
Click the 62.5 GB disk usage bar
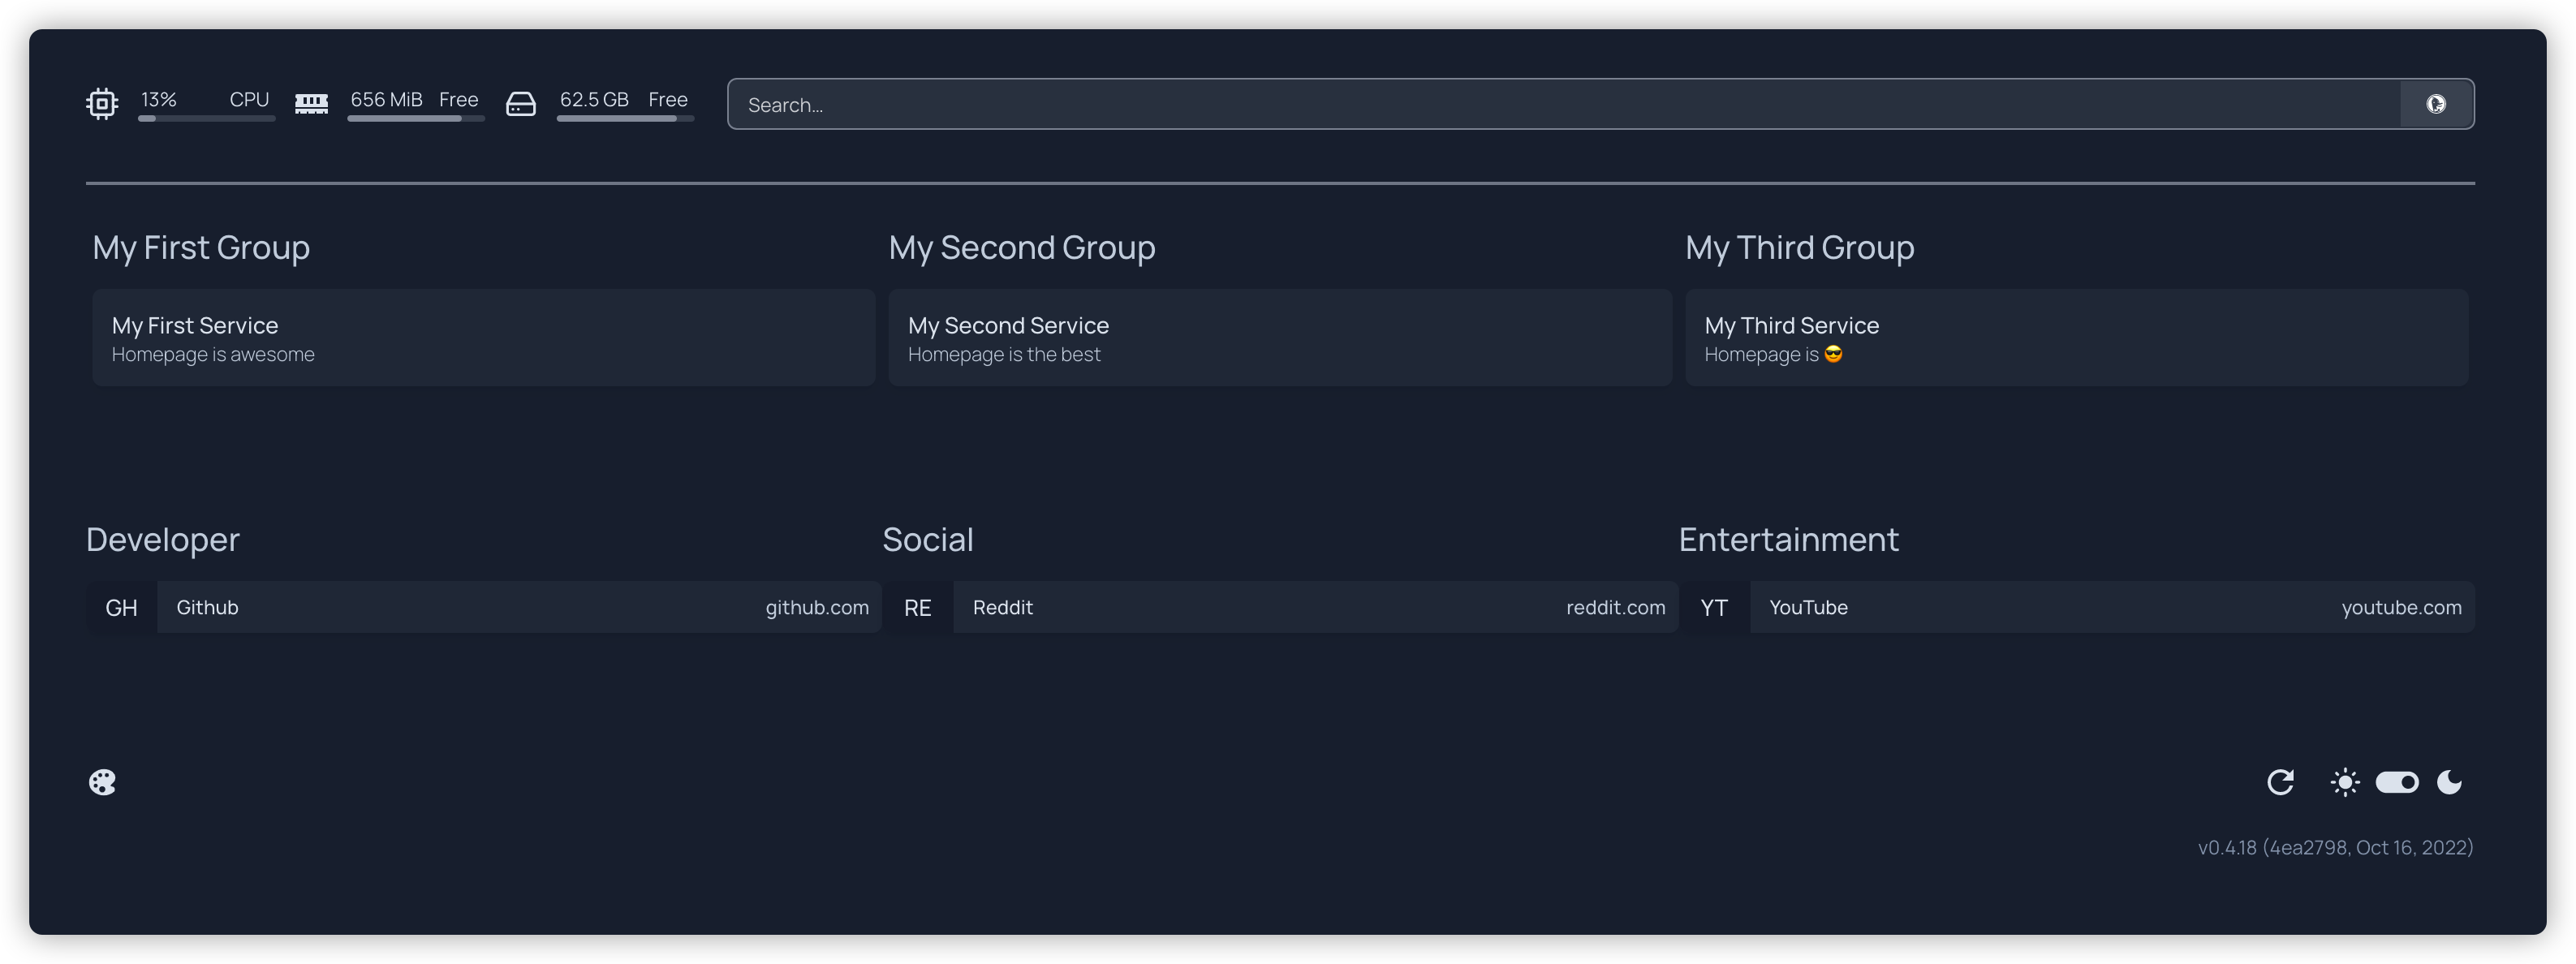[625, 119]
